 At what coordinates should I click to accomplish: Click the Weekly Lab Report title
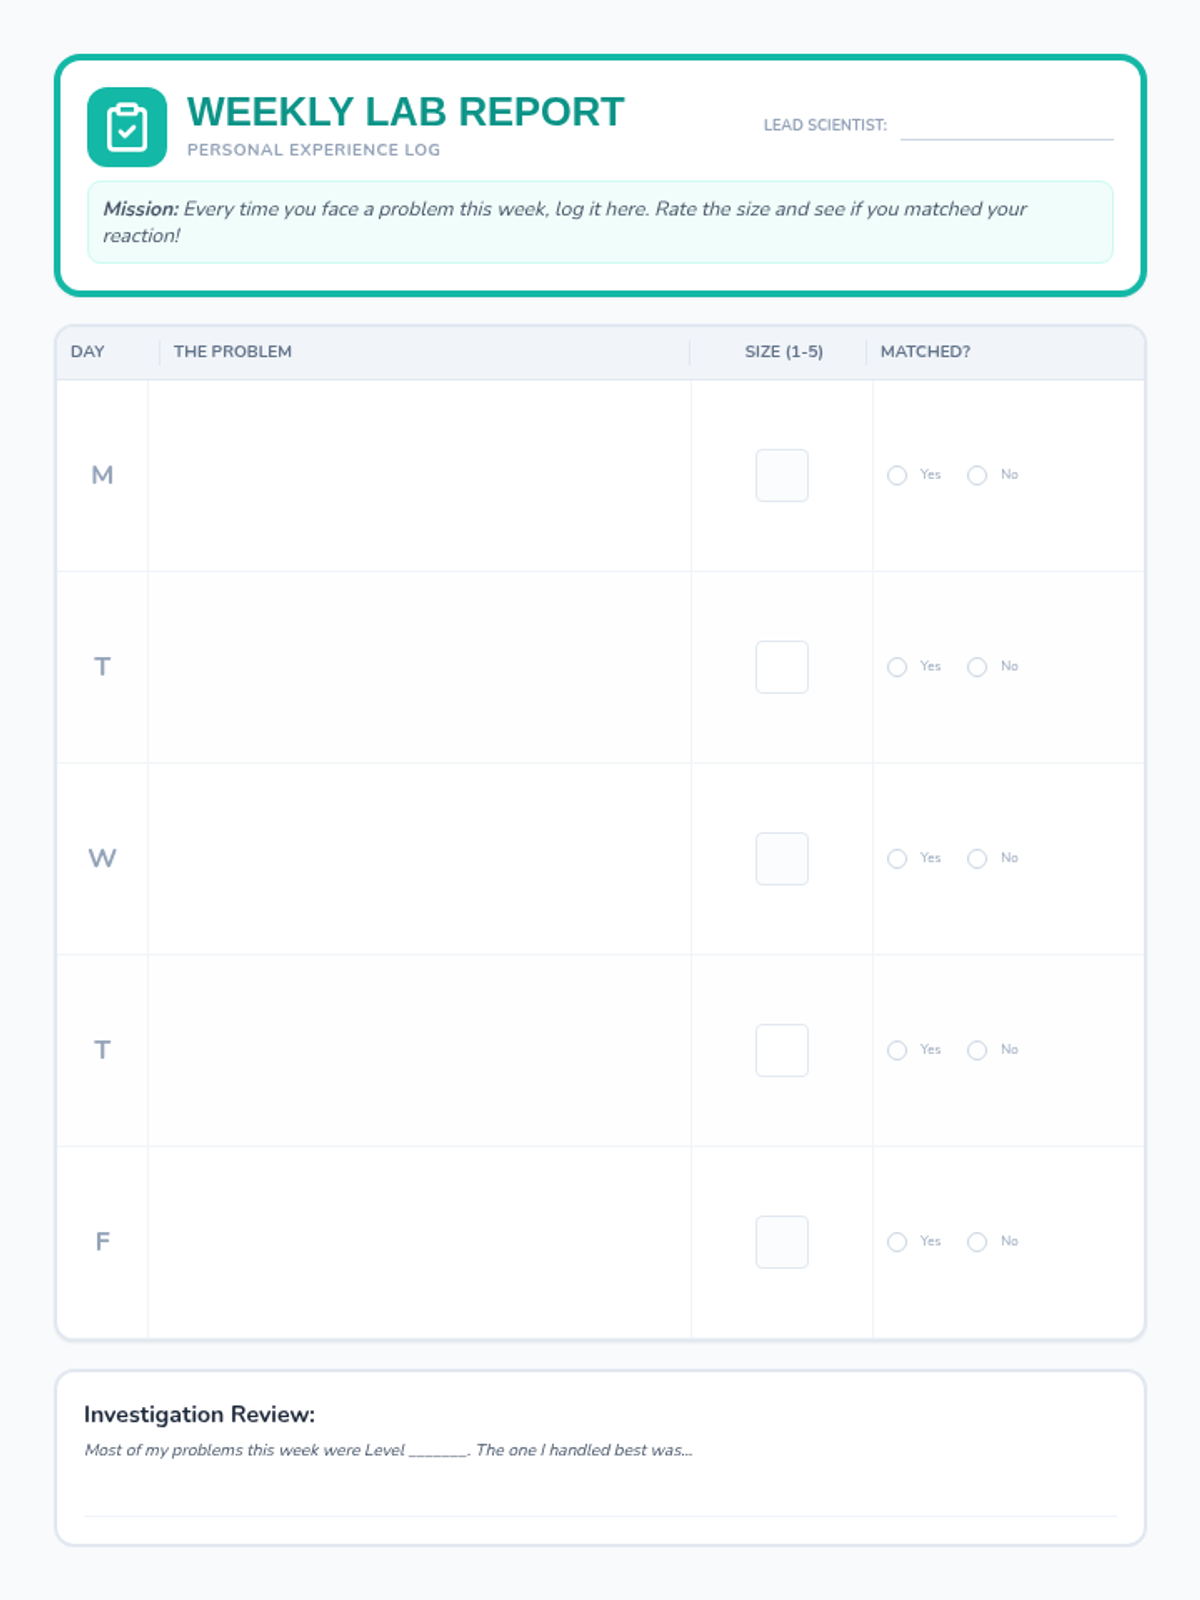click(x=405, y=112)
